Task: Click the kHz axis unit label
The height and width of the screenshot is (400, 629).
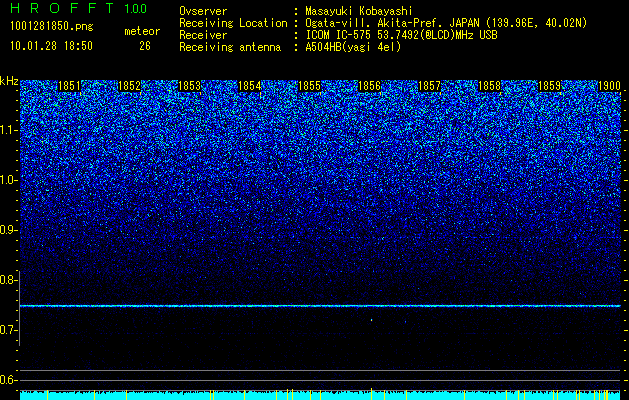Action: pos(9,81)
